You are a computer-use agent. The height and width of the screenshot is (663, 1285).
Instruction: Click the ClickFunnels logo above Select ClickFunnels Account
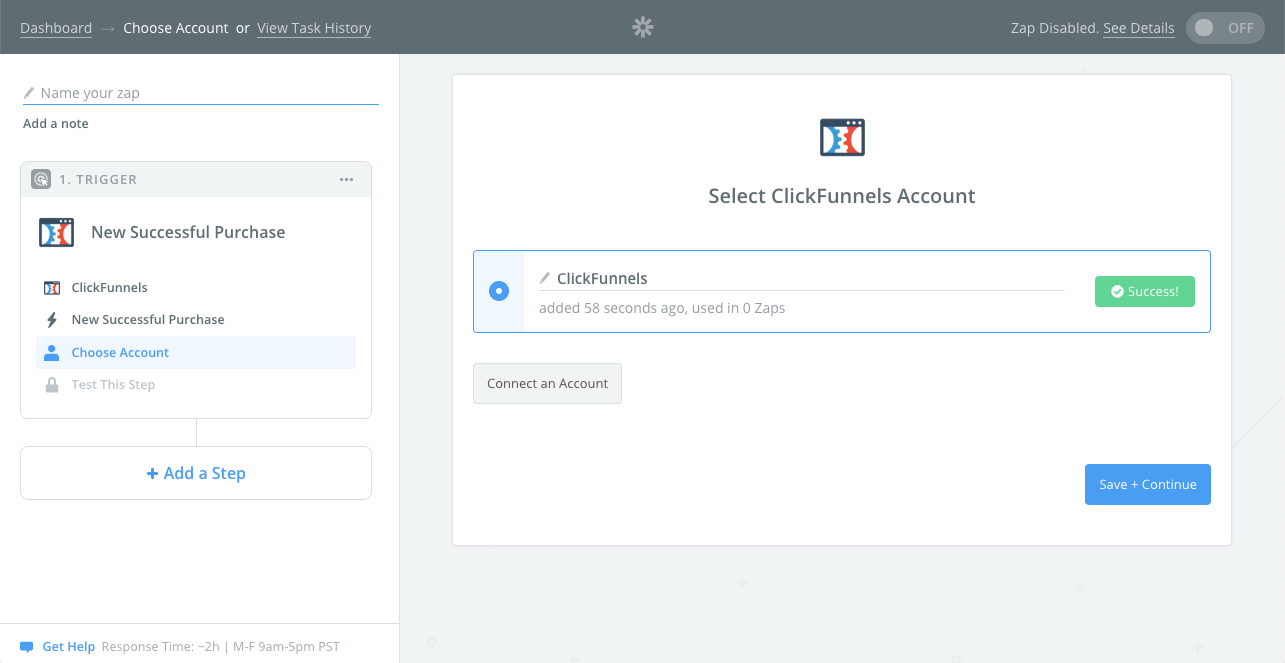842,137
